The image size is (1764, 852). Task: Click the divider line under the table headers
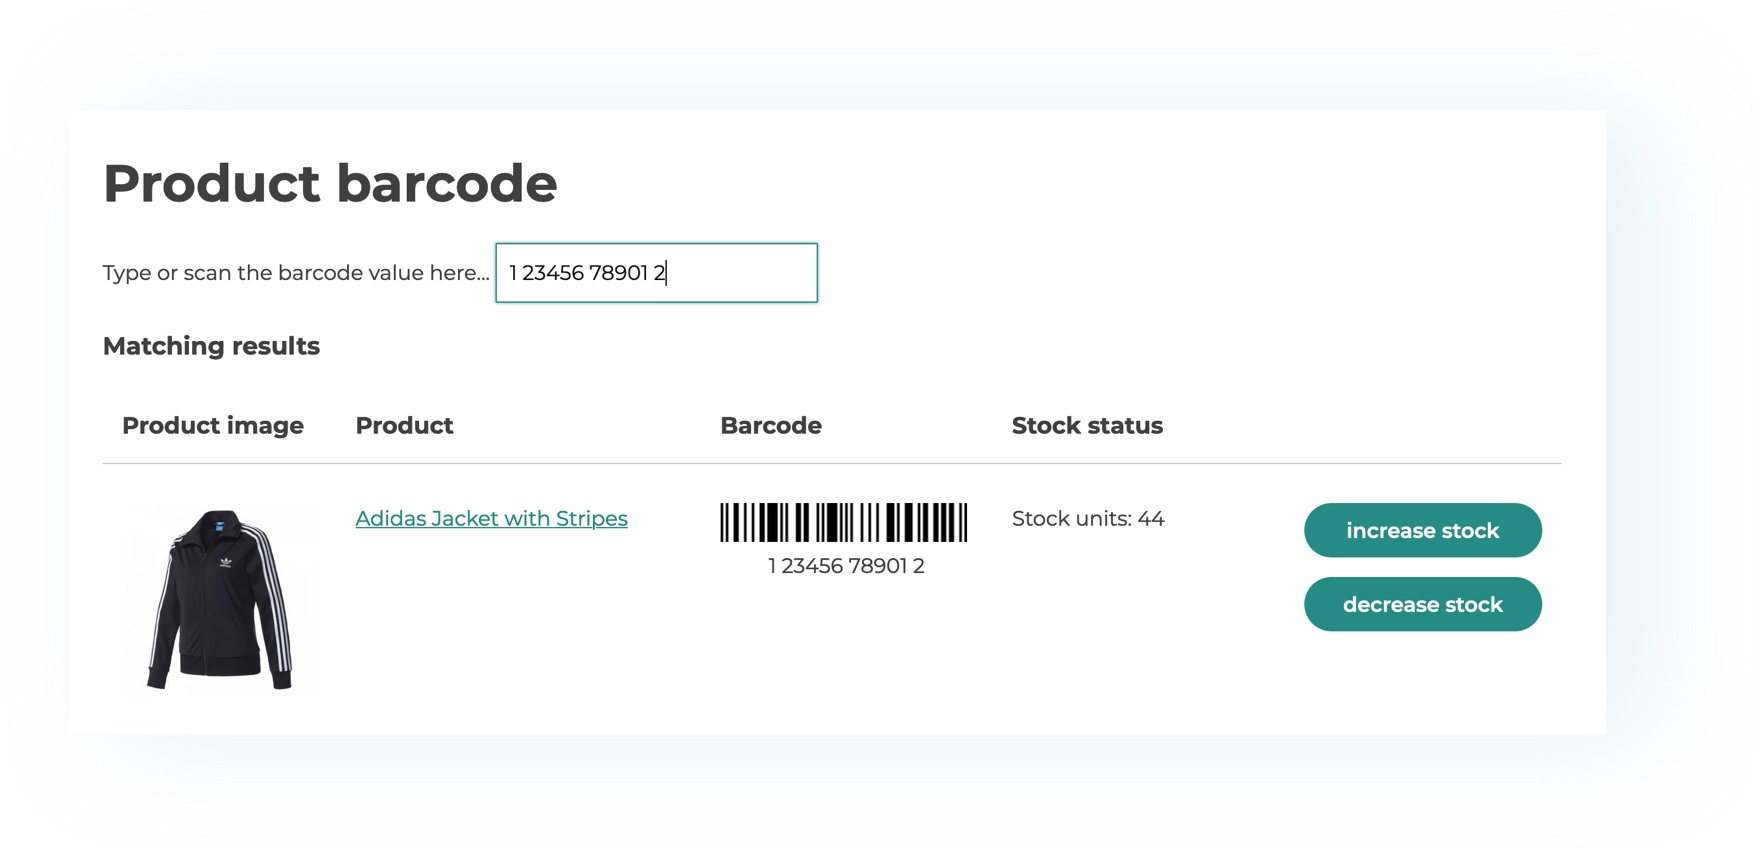pos(832,464)
